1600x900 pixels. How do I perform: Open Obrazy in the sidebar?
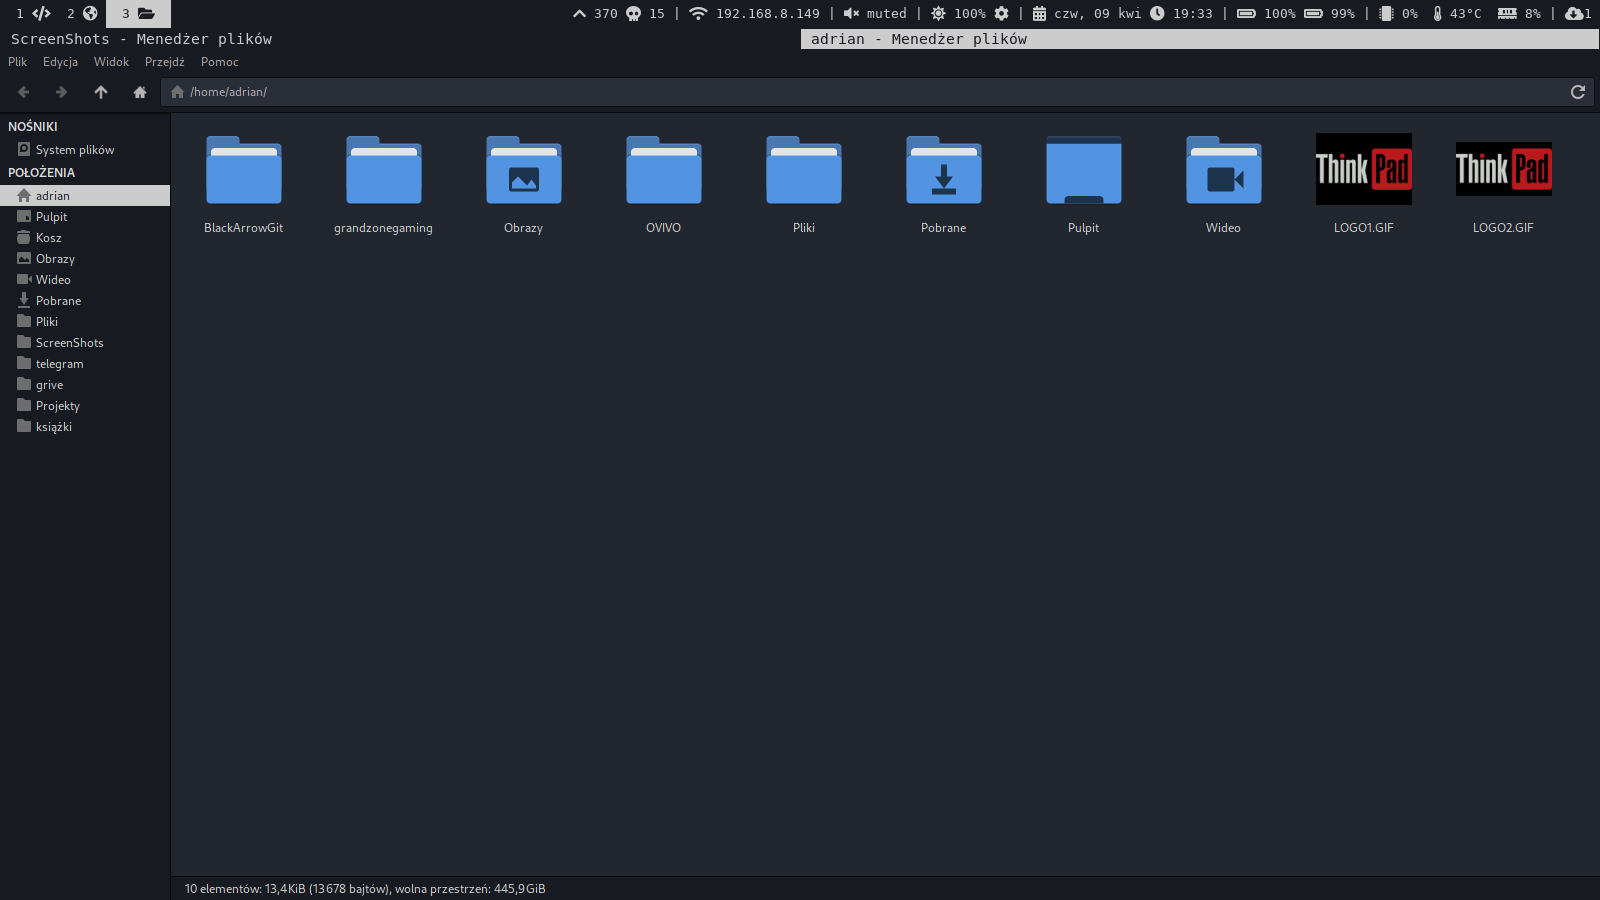click(85, 259)
